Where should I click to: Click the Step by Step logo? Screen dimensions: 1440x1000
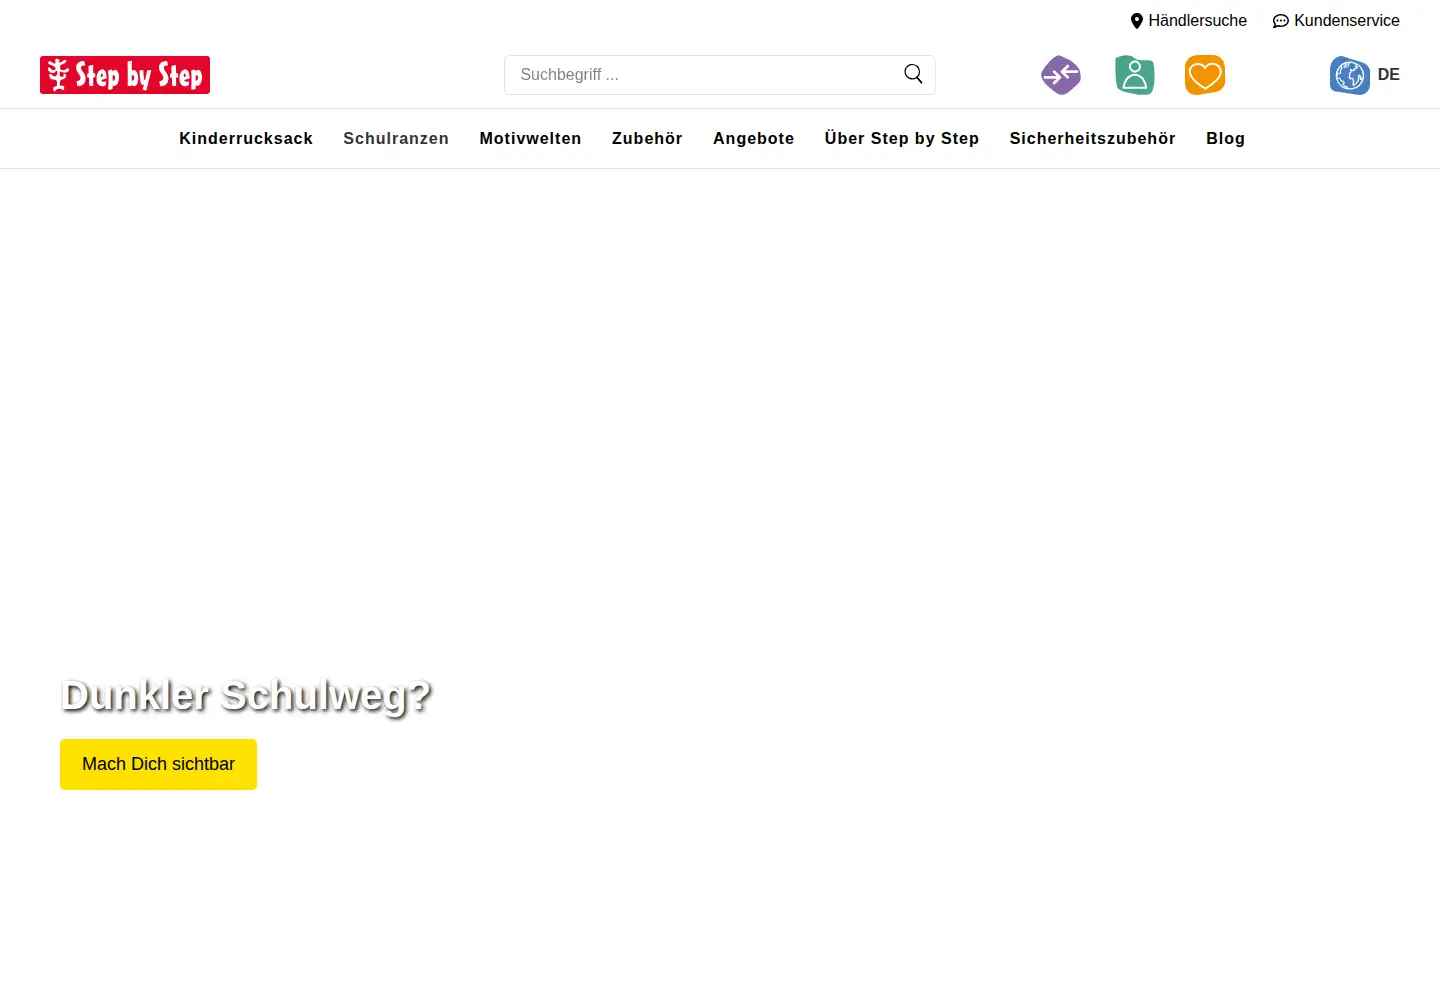[125, 75]
